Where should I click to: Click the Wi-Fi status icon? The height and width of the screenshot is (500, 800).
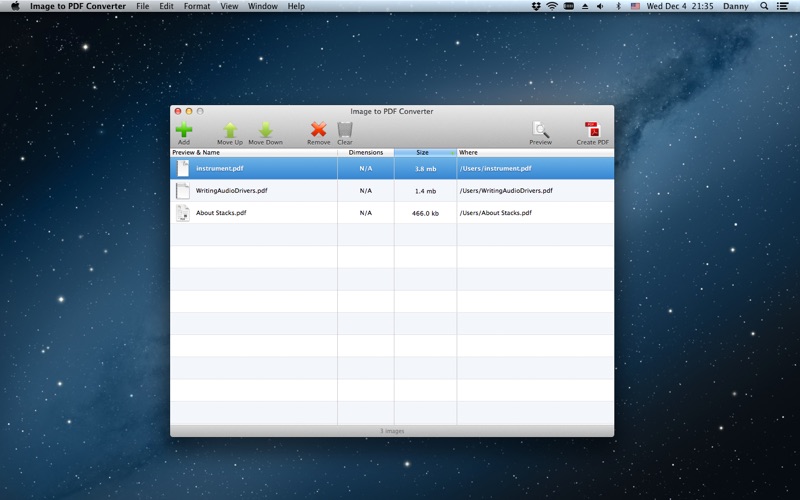click(x=552, y=6)
